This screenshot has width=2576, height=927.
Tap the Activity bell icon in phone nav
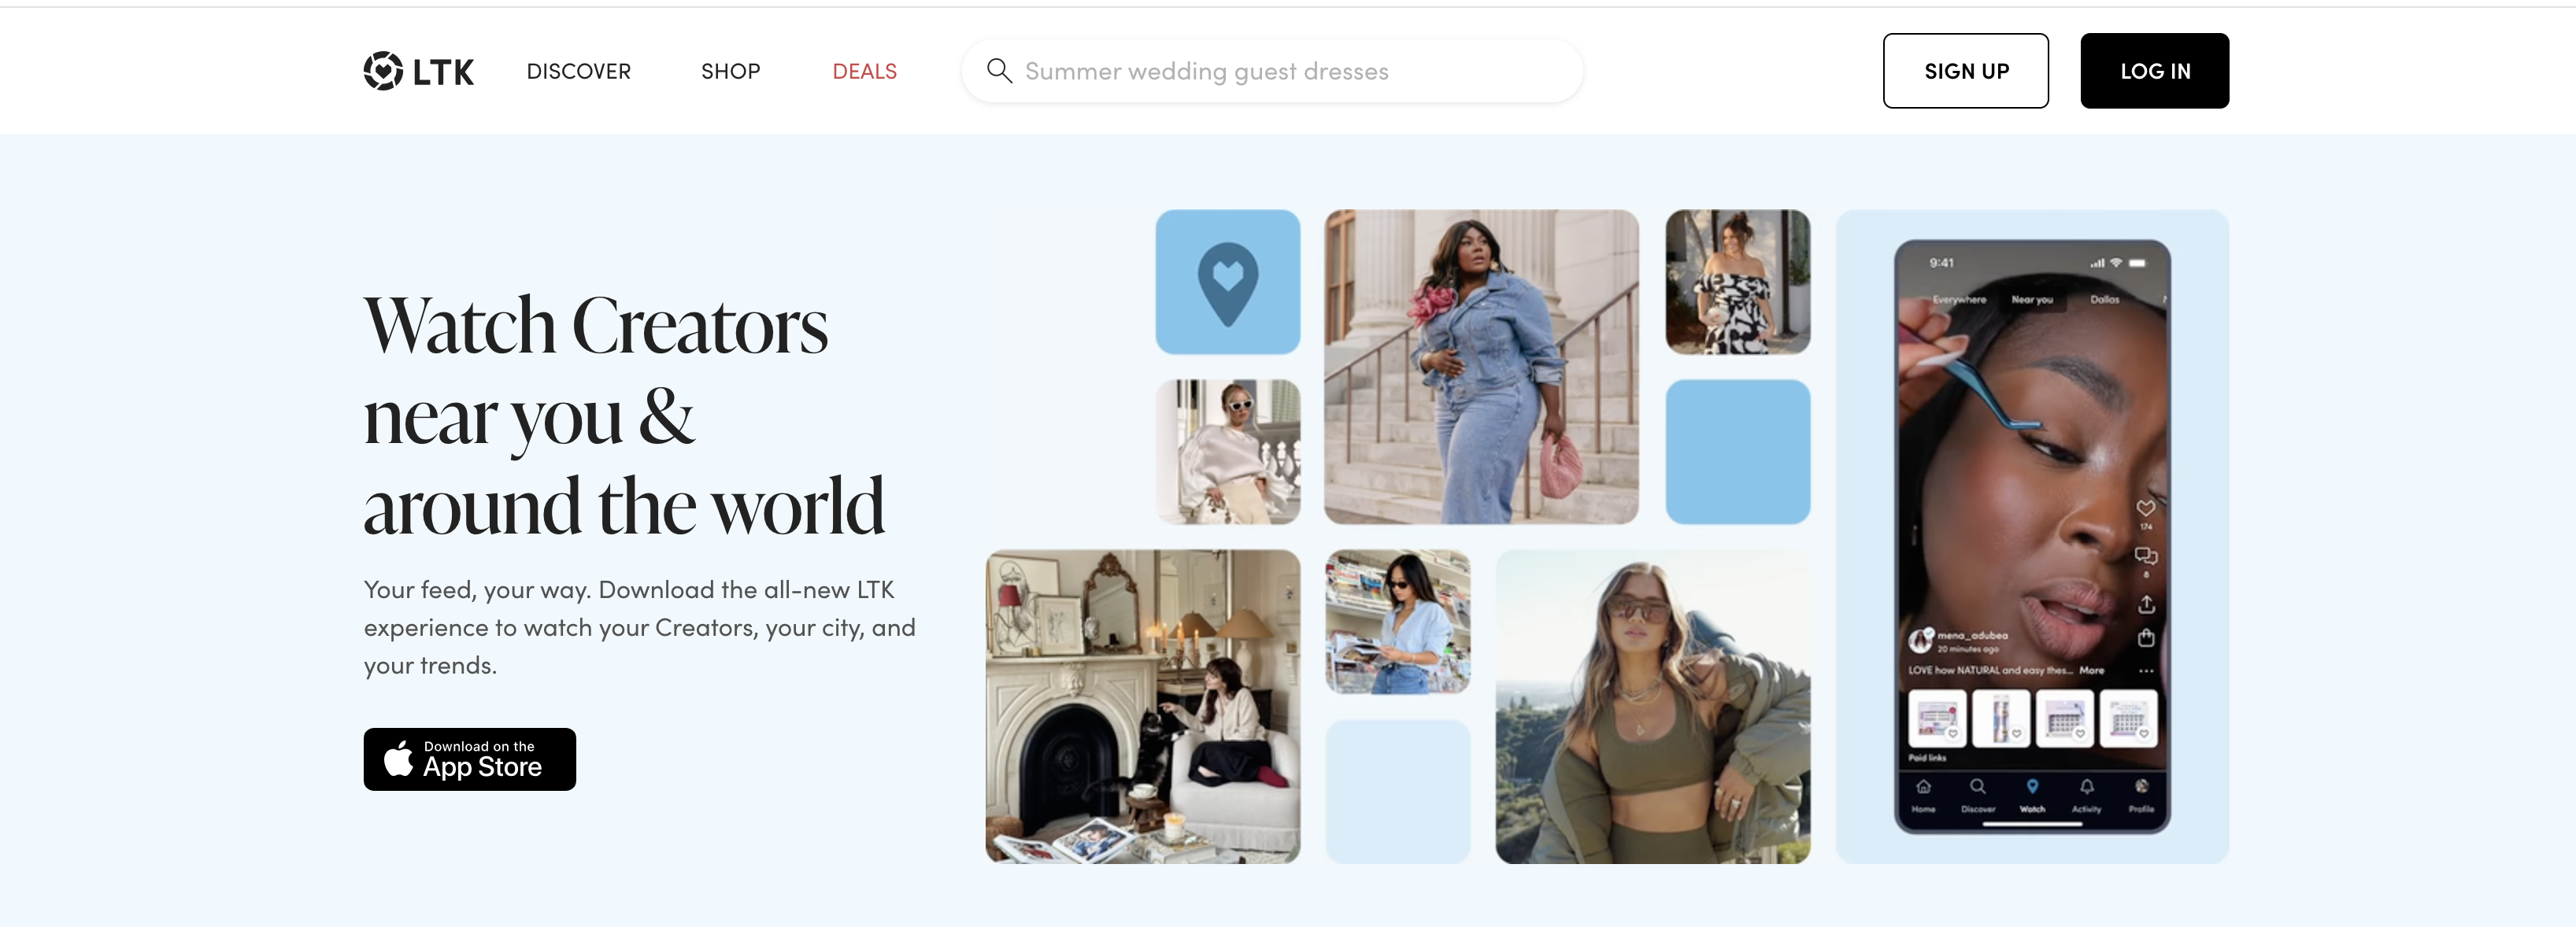pos(2087,787)
